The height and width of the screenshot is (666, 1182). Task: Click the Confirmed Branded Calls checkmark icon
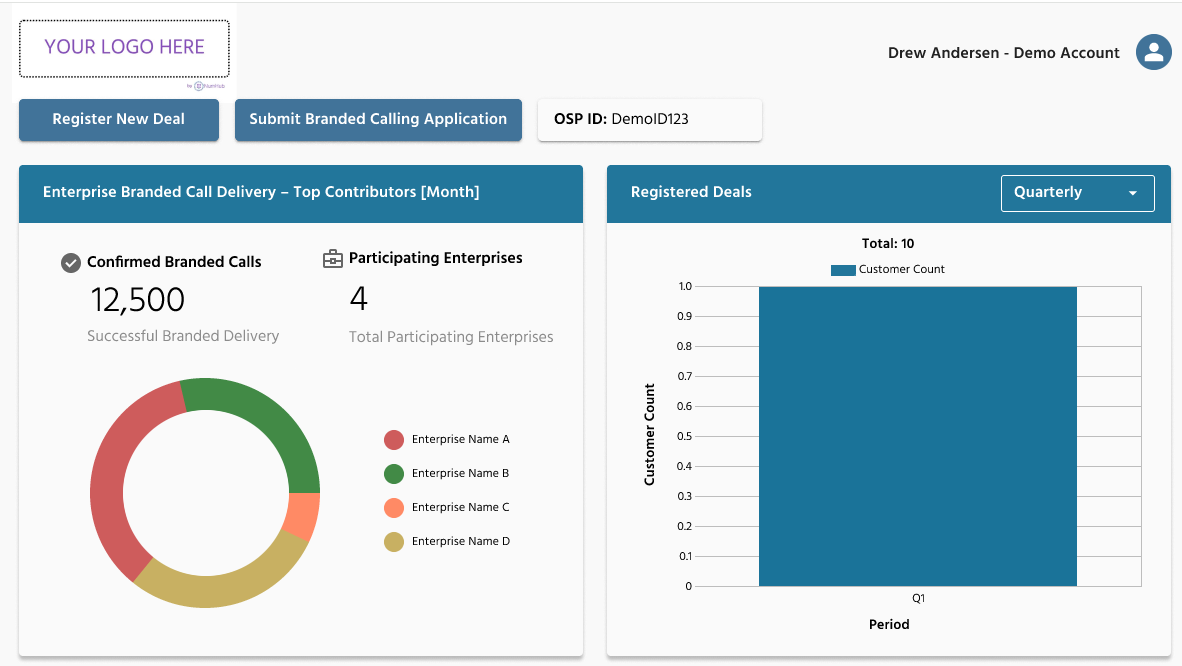(71, 262)
